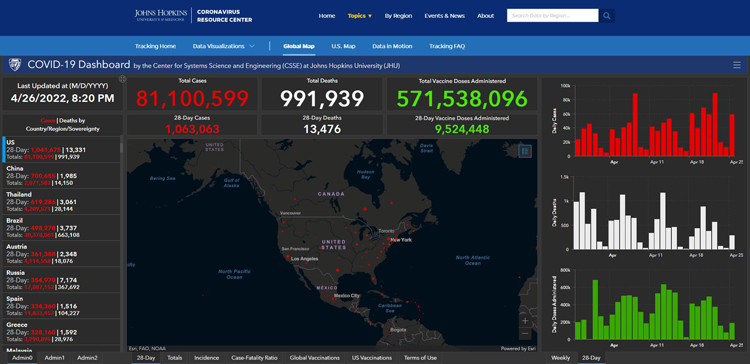Viewport: 750px width, 364px height.
Task: Select Russia in the country list
Action: 61,280
